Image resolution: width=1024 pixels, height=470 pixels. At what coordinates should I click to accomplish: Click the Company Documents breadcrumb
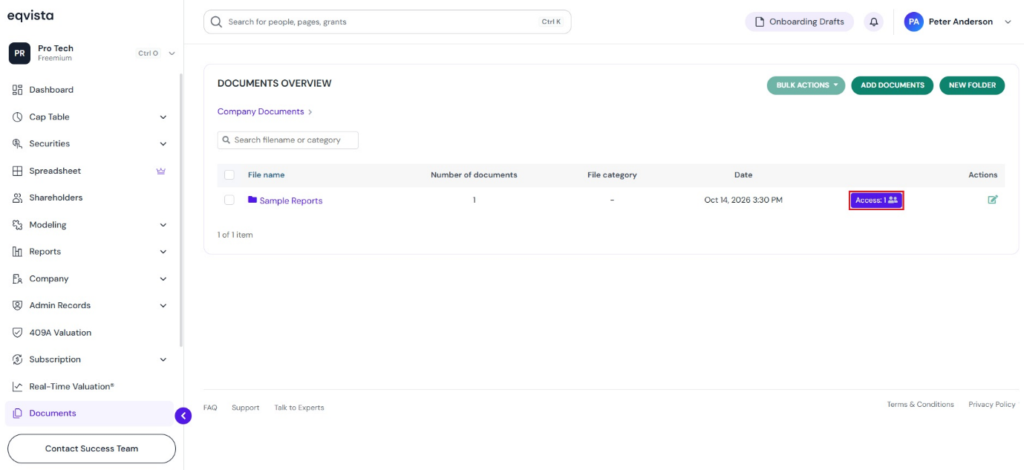tap(261, 112)
